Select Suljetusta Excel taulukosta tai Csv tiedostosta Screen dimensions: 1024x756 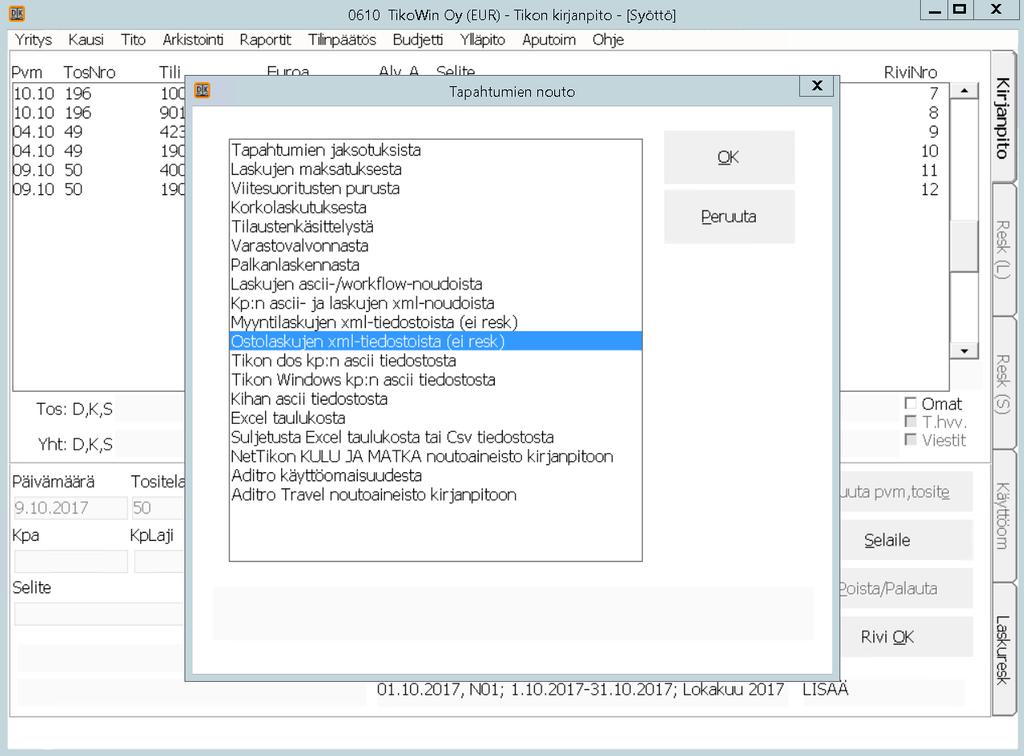tap(436, 437)
